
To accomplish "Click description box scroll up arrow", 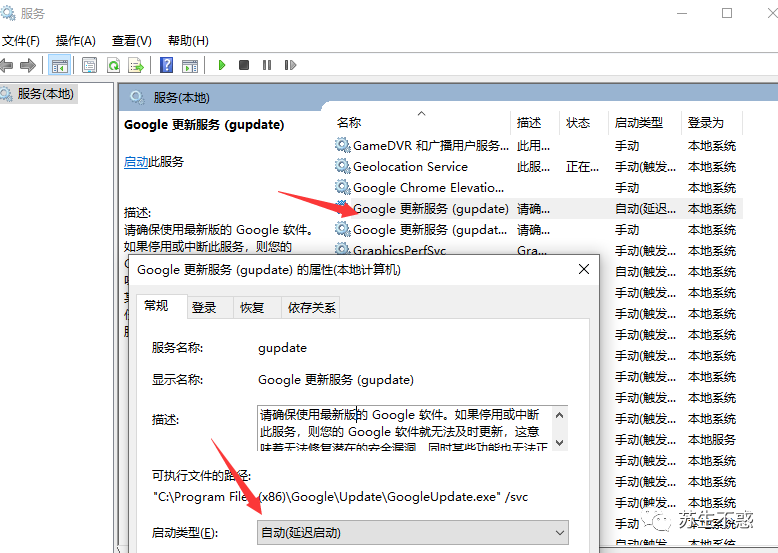I will 560,415.
